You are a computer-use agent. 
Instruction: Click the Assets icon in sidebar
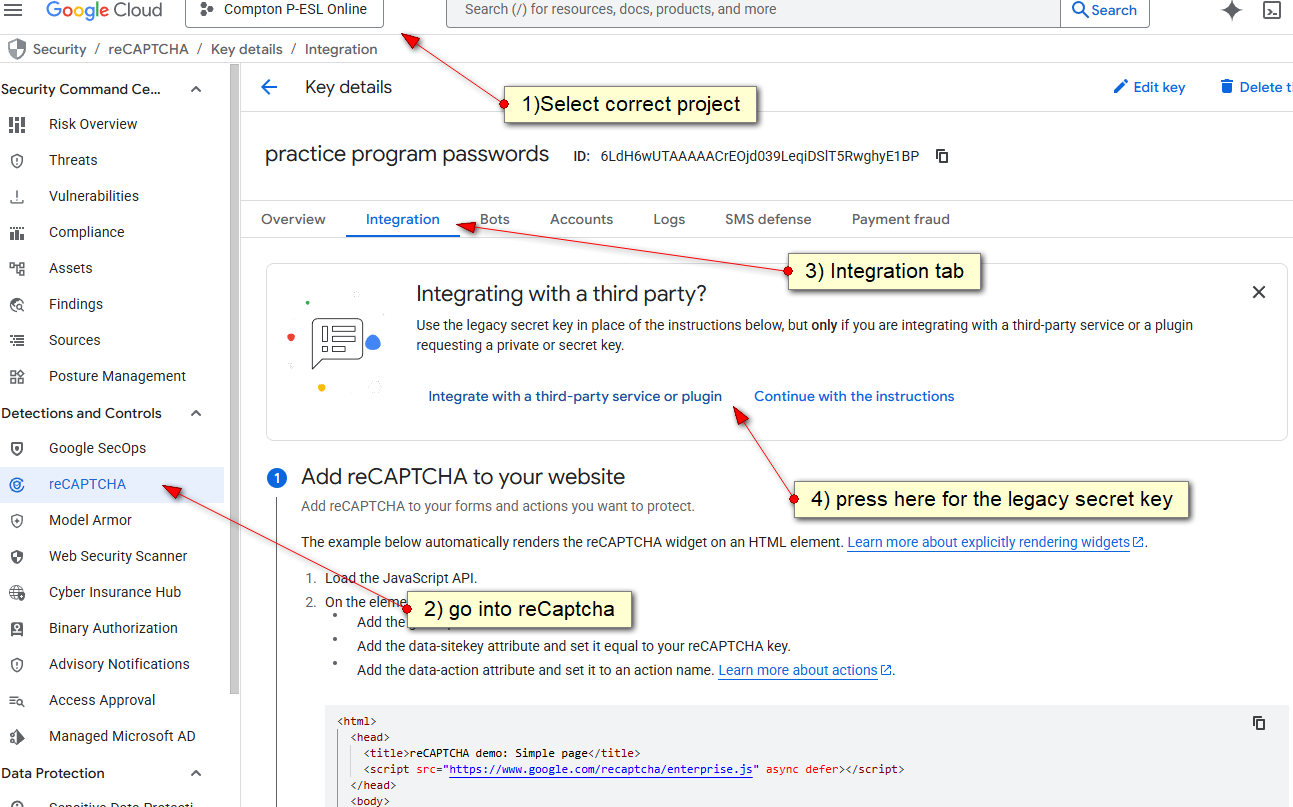(x=17, y=268)
